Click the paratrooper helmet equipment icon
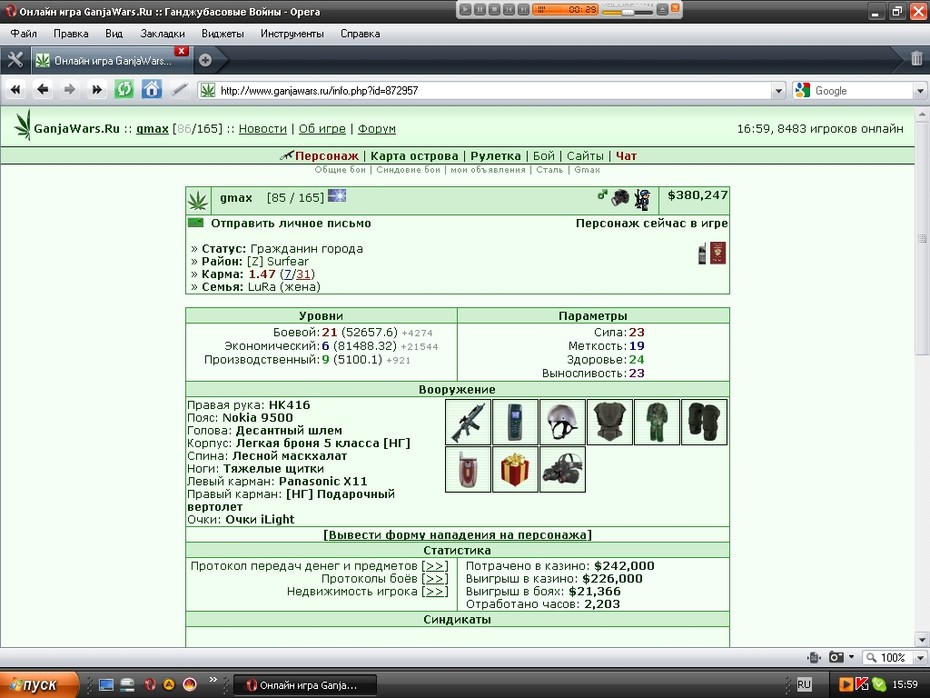 click(x=562, y=422)
